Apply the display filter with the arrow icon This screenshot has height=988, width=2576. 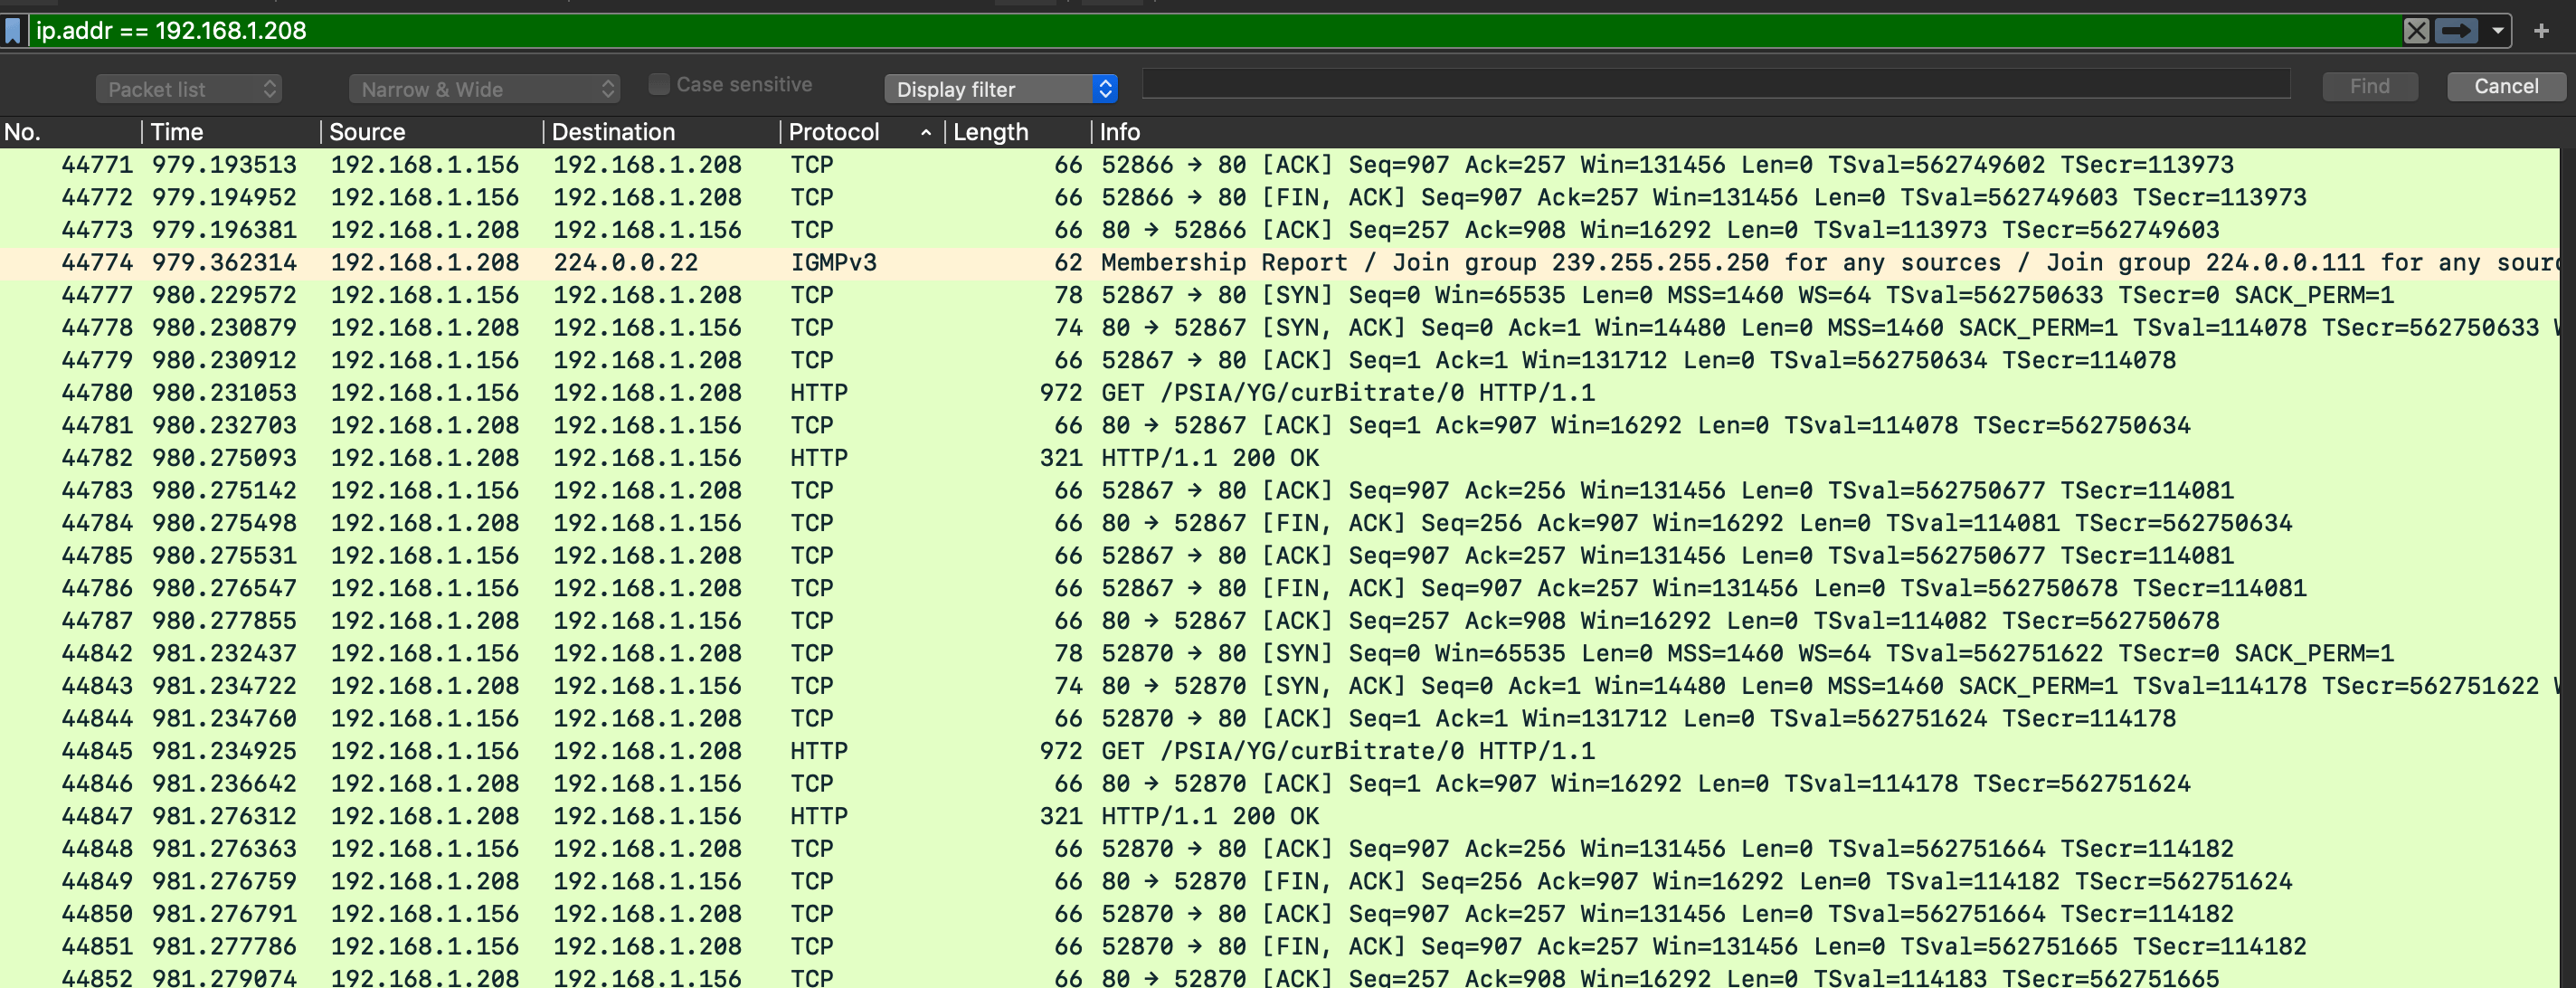click(2456, 31)
